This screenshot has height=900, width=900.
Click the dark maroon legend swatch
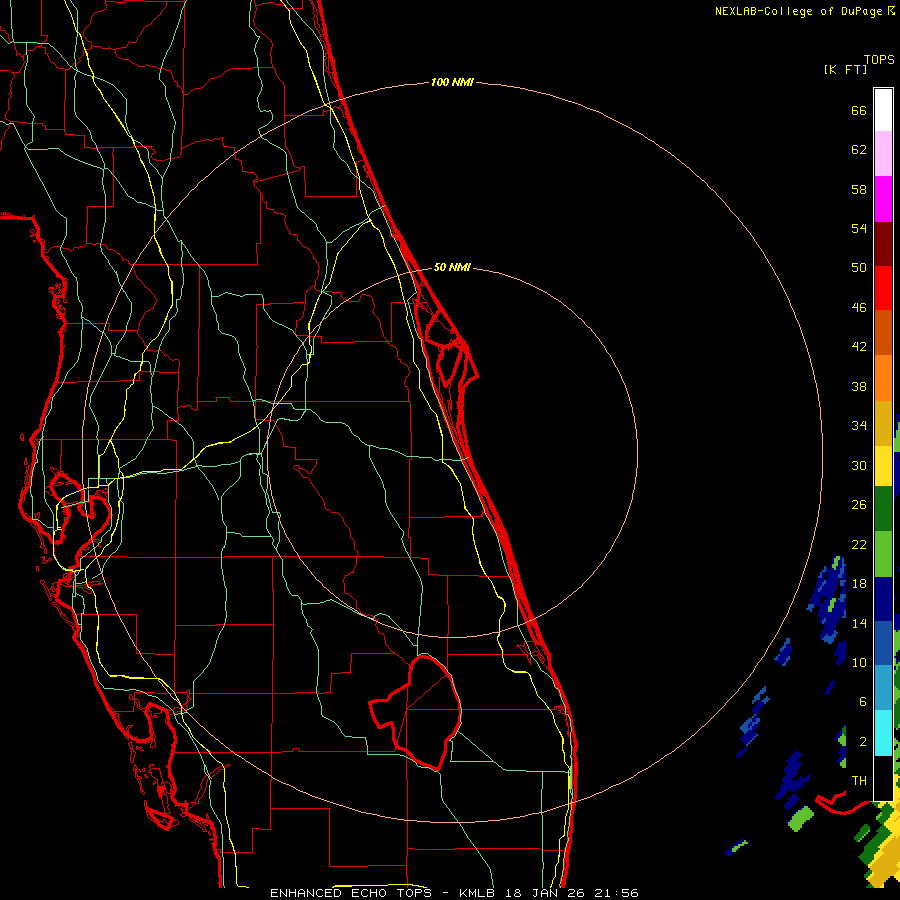tap(883, 243)
